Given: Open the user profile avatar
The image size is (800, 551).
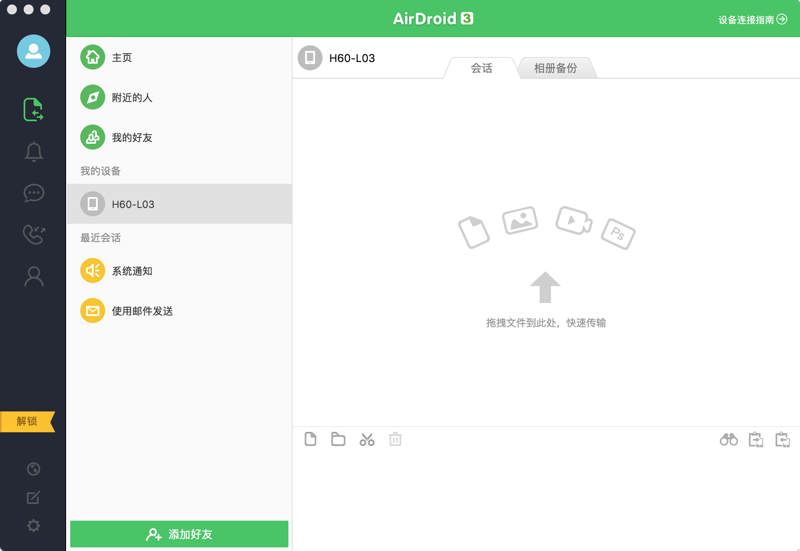Looking at the screenshot, I should point(34,51).
